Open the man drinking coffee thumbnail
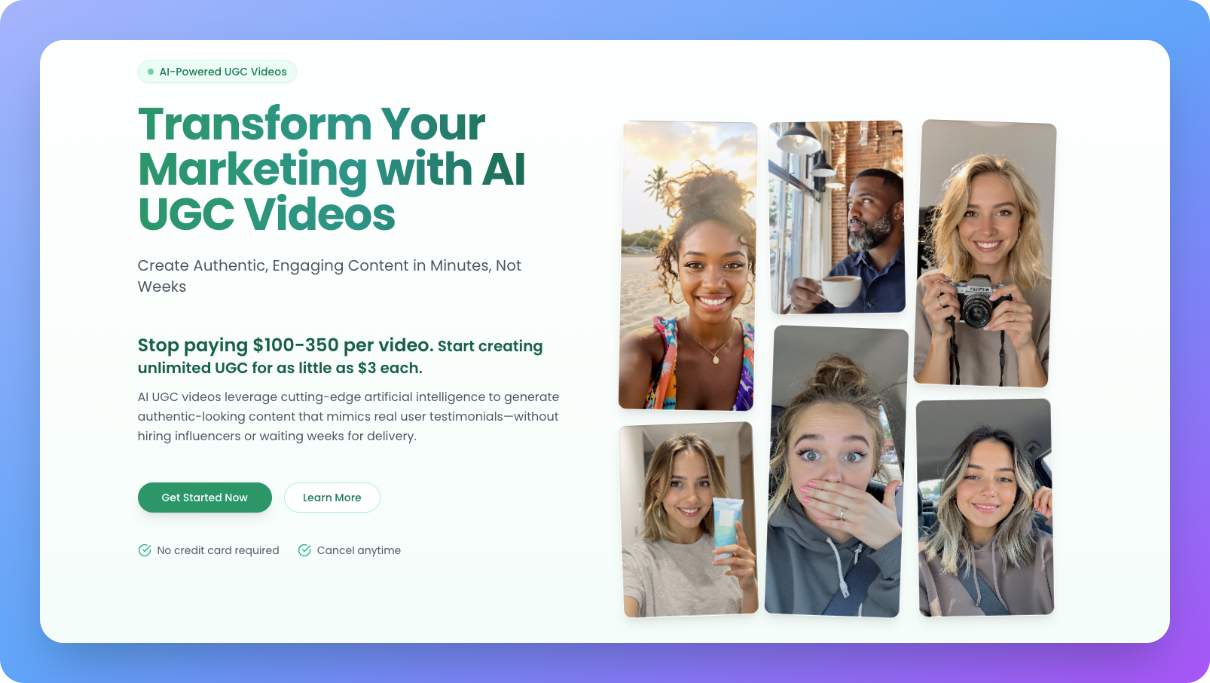The image size is (1210, 683). click(x=836, y=218)
